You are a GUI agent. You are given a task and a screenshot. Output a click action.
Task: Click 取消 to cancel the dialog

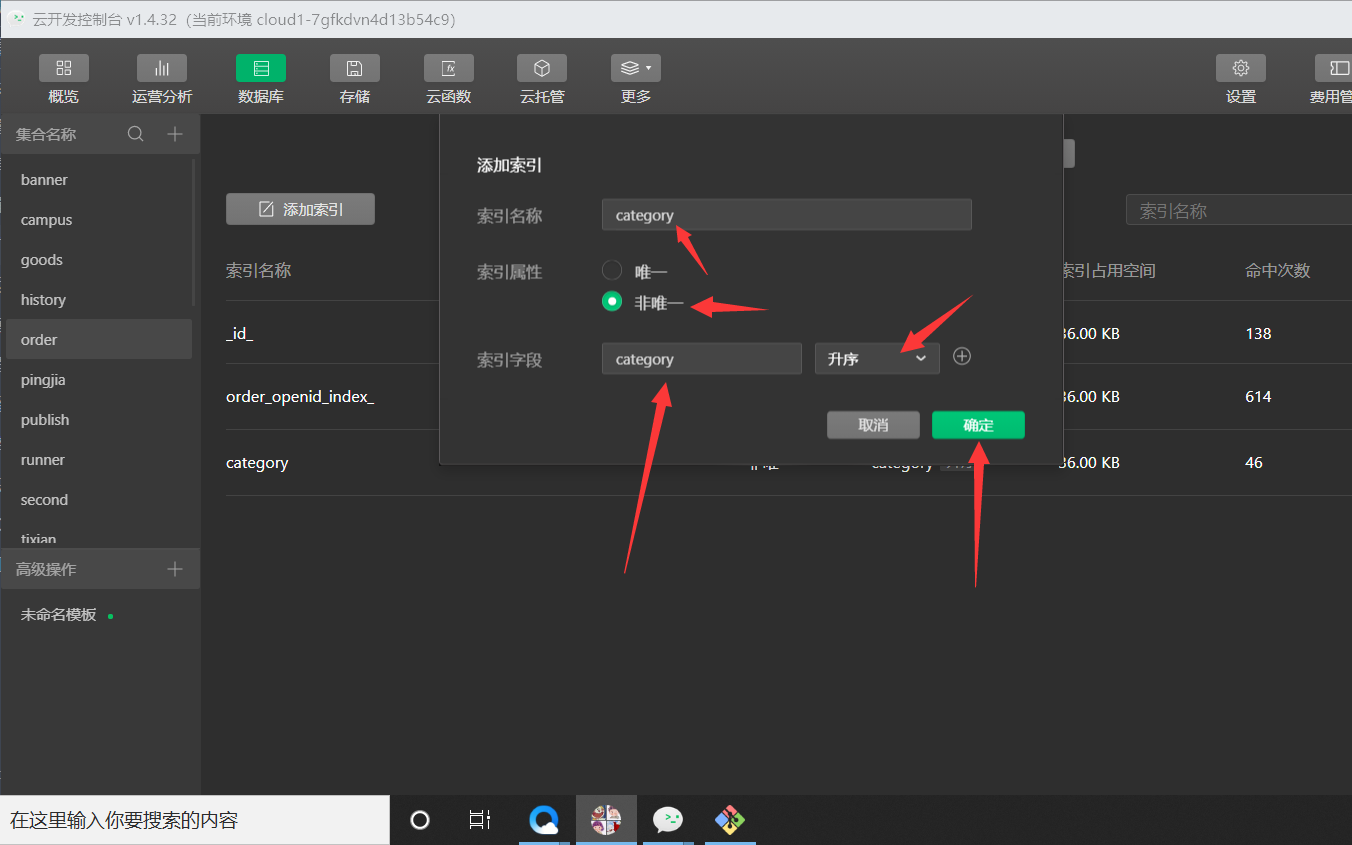[x=873, y=425]
